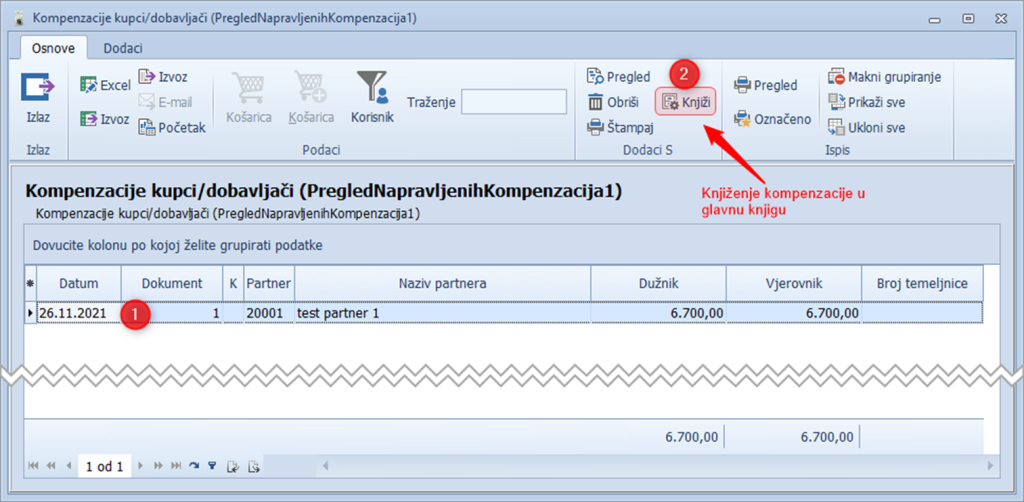Viewport: 1024px width, 502px height.
Task: Click Knjiži to post the compensation
Action: click(685, 101)
